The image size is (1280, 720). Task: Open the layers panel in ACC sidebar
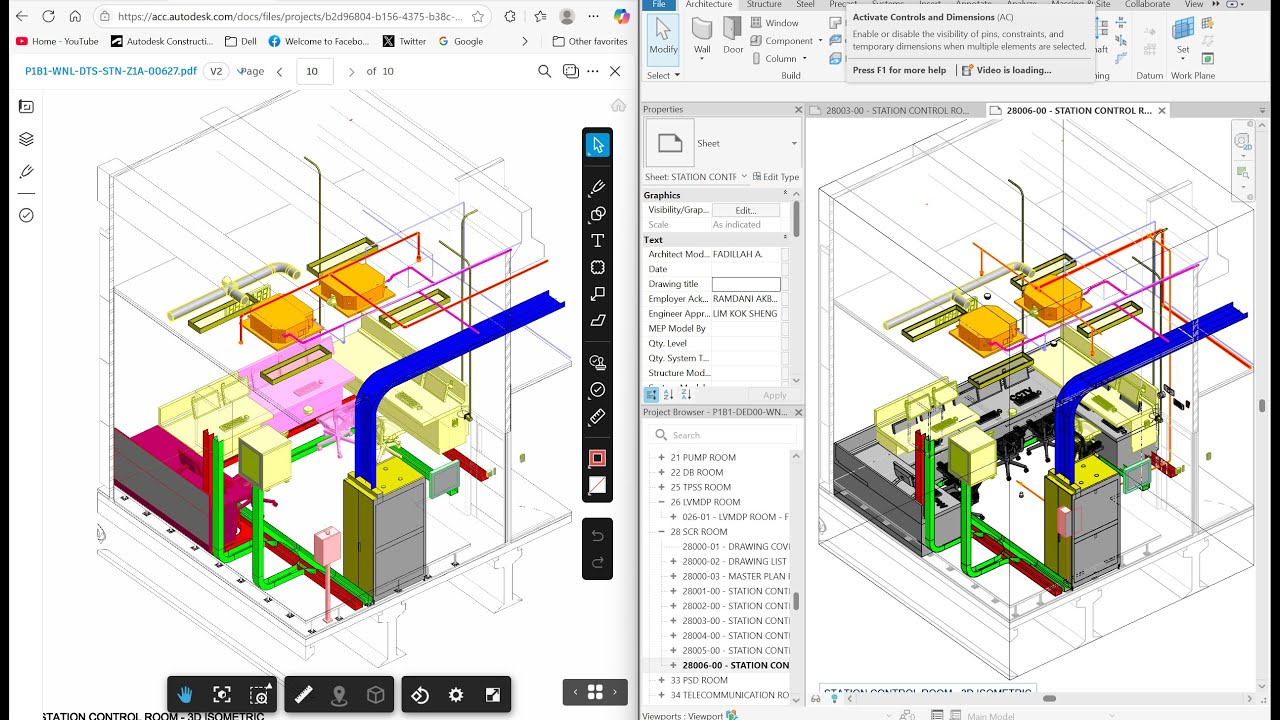(27, 139)
